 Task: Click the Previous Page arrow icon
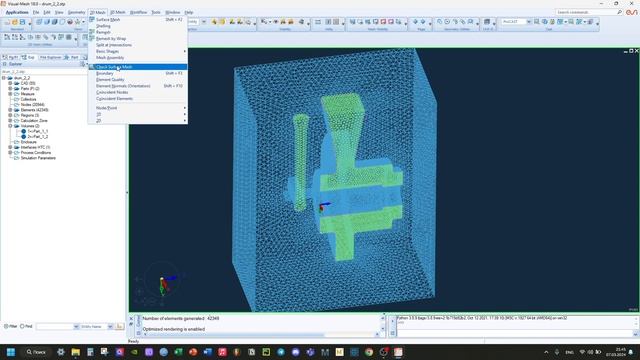[x=415, y=22]
